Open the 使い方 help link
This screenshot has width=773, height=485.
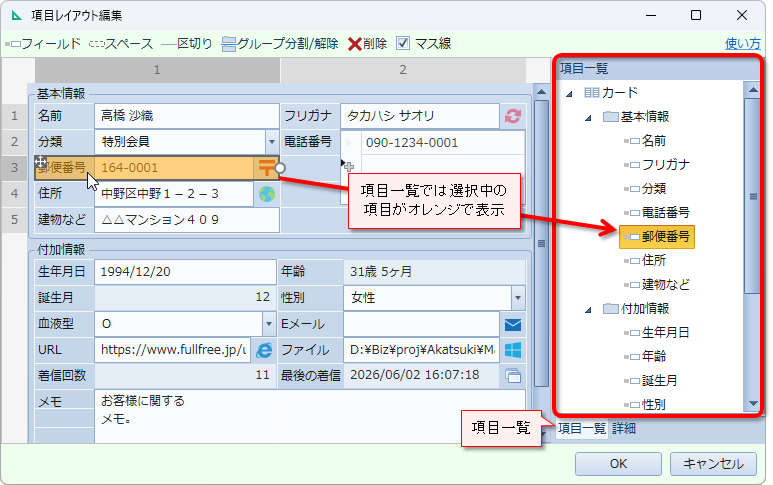tap(742, 44)
